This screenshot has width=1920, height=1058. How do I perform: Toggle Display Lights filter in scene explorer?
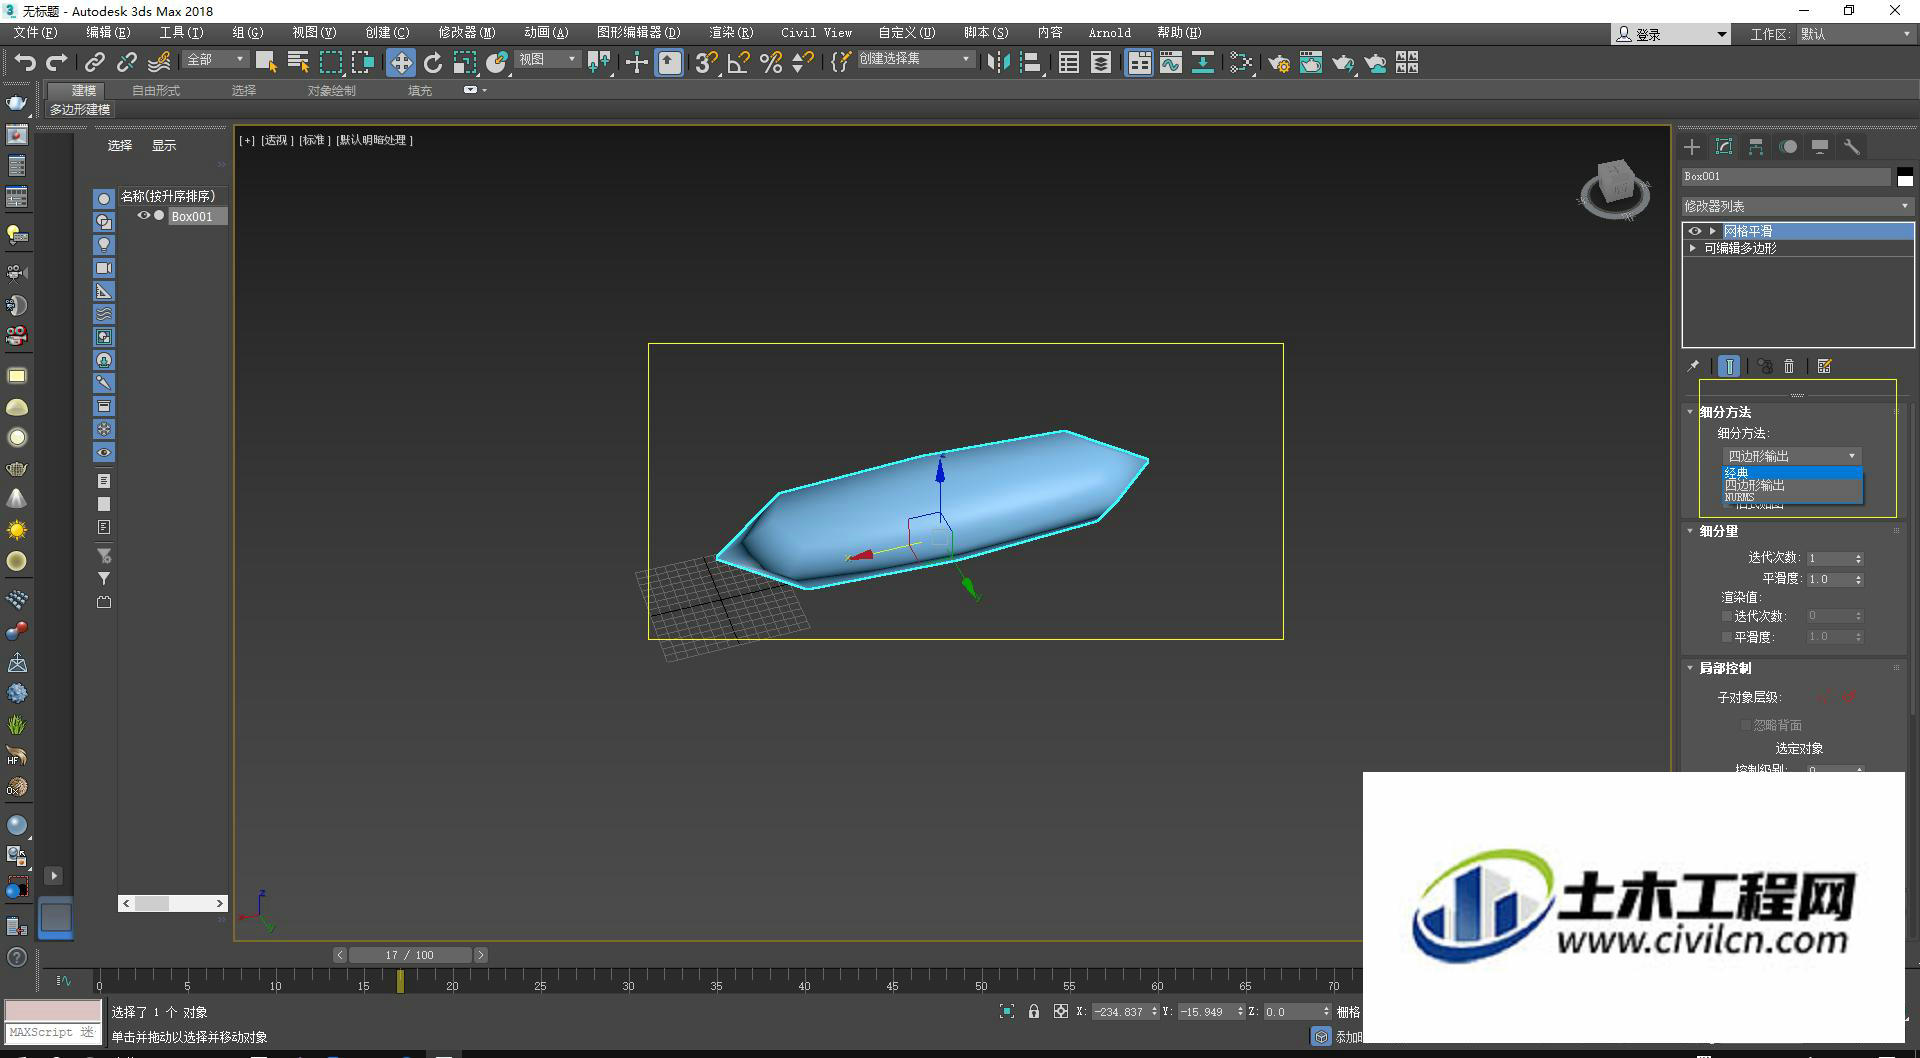104,245
